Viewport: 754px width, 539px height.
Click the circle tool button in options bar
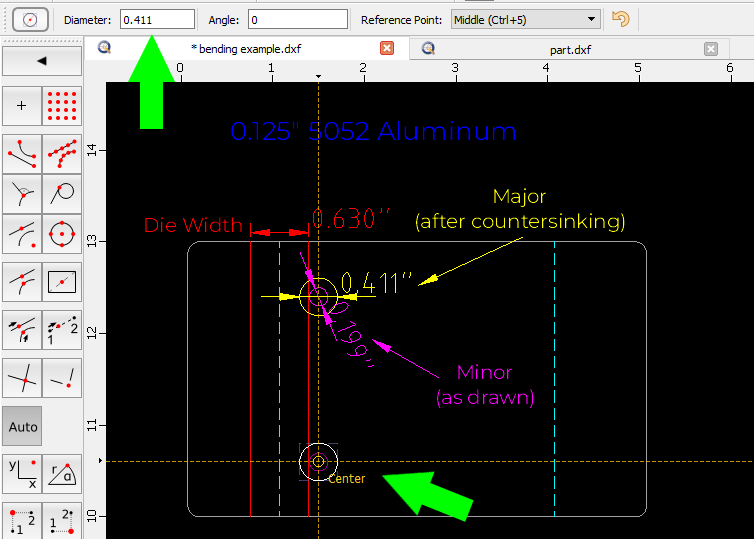(30, 19)
